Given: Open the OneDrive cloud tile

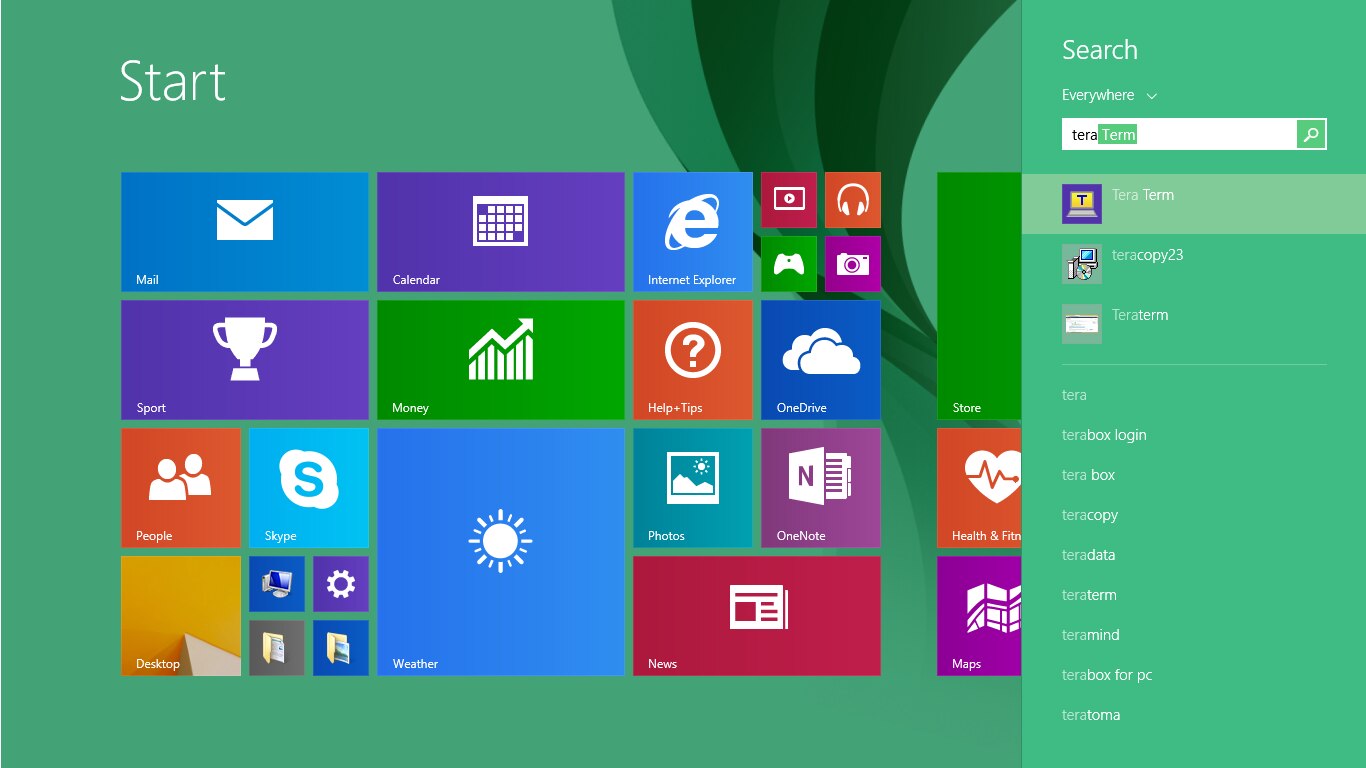Looking at the screenshot, I should point(821,360).
